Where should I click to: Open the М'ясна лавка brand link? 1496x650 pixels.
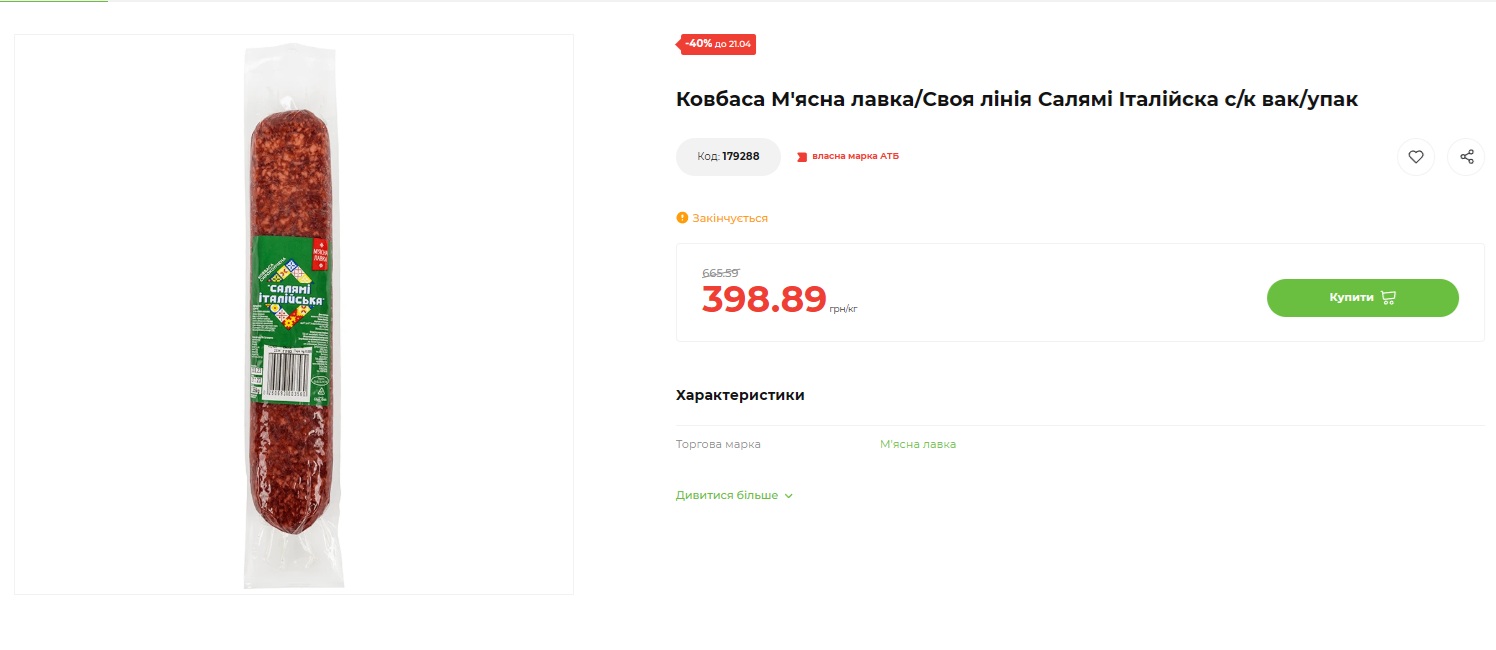point(917,444)
